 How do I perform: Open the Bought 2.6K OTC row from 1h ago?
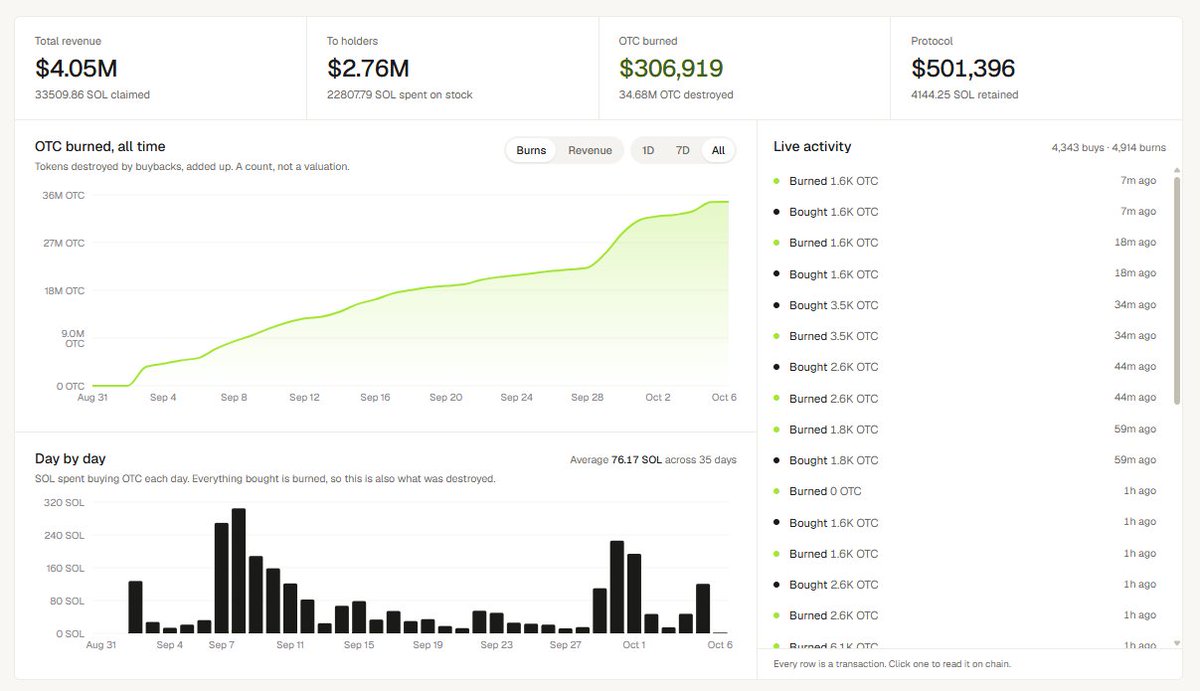pyautogui.click(x=965, y=585)
